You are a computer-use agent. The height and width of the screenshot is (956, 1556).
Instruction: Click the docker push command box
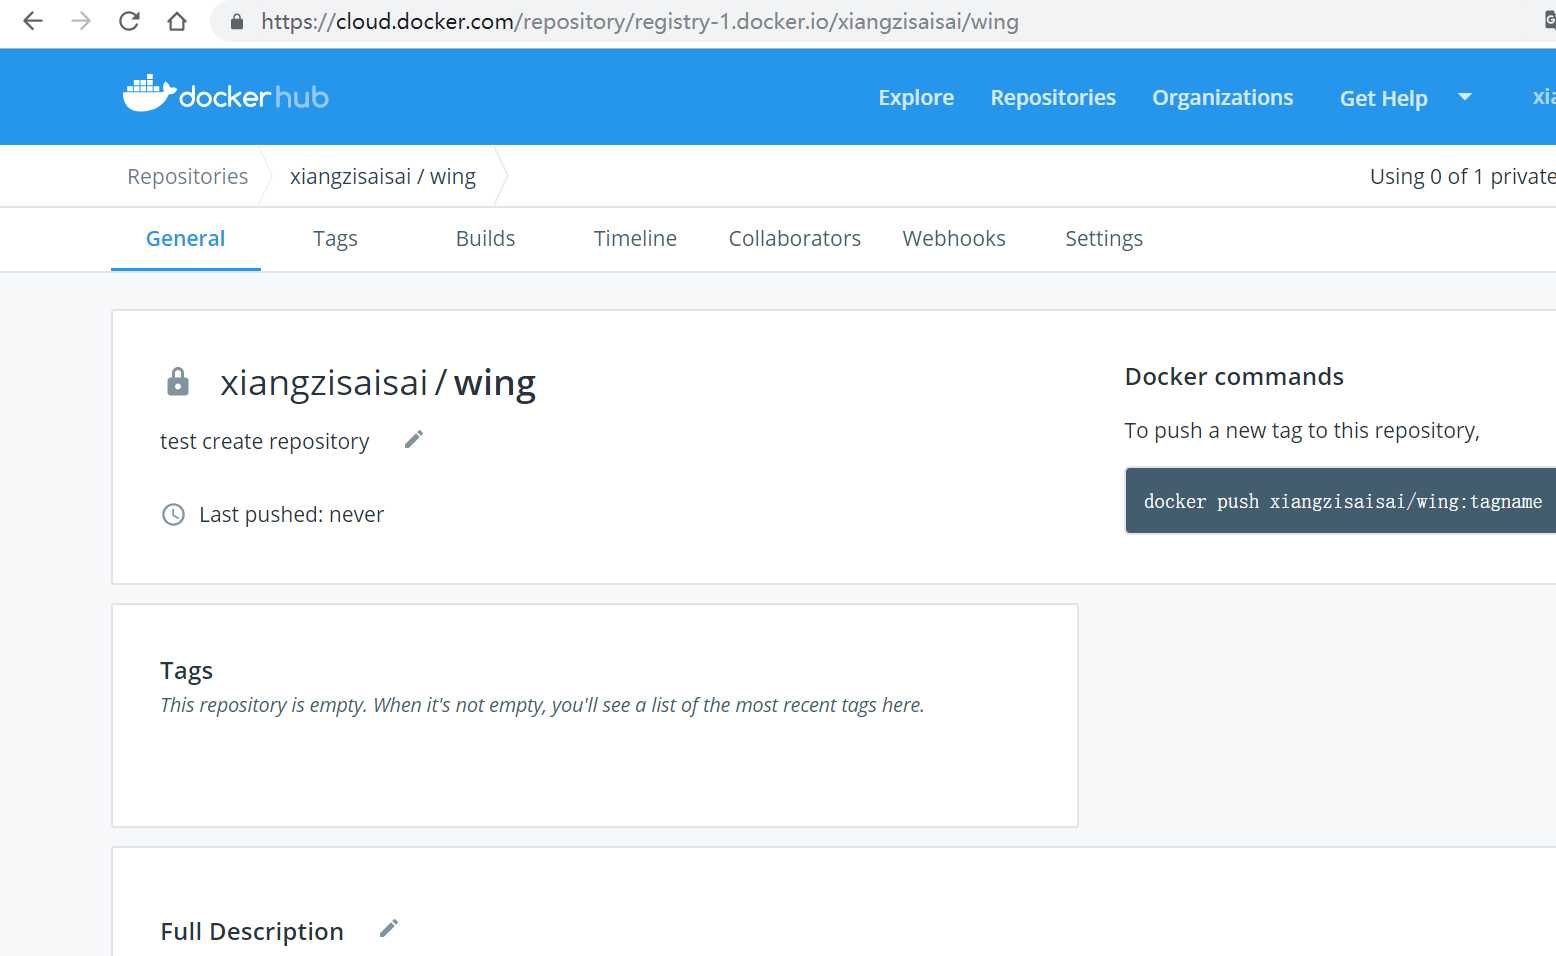point(1340,500)
